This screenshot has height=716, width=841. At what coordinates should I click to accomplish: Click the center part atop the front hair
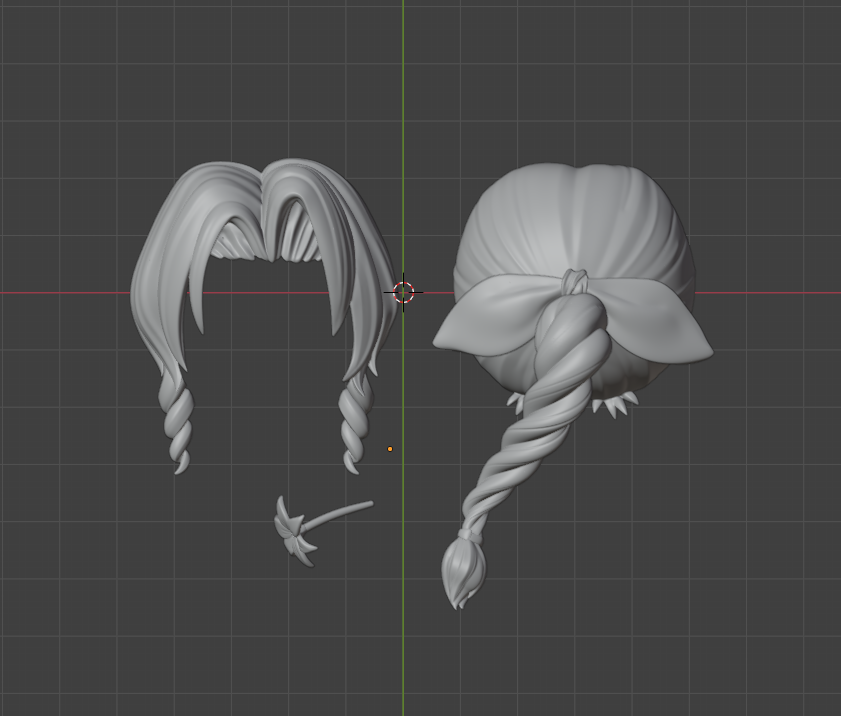[x=264, y=185]
